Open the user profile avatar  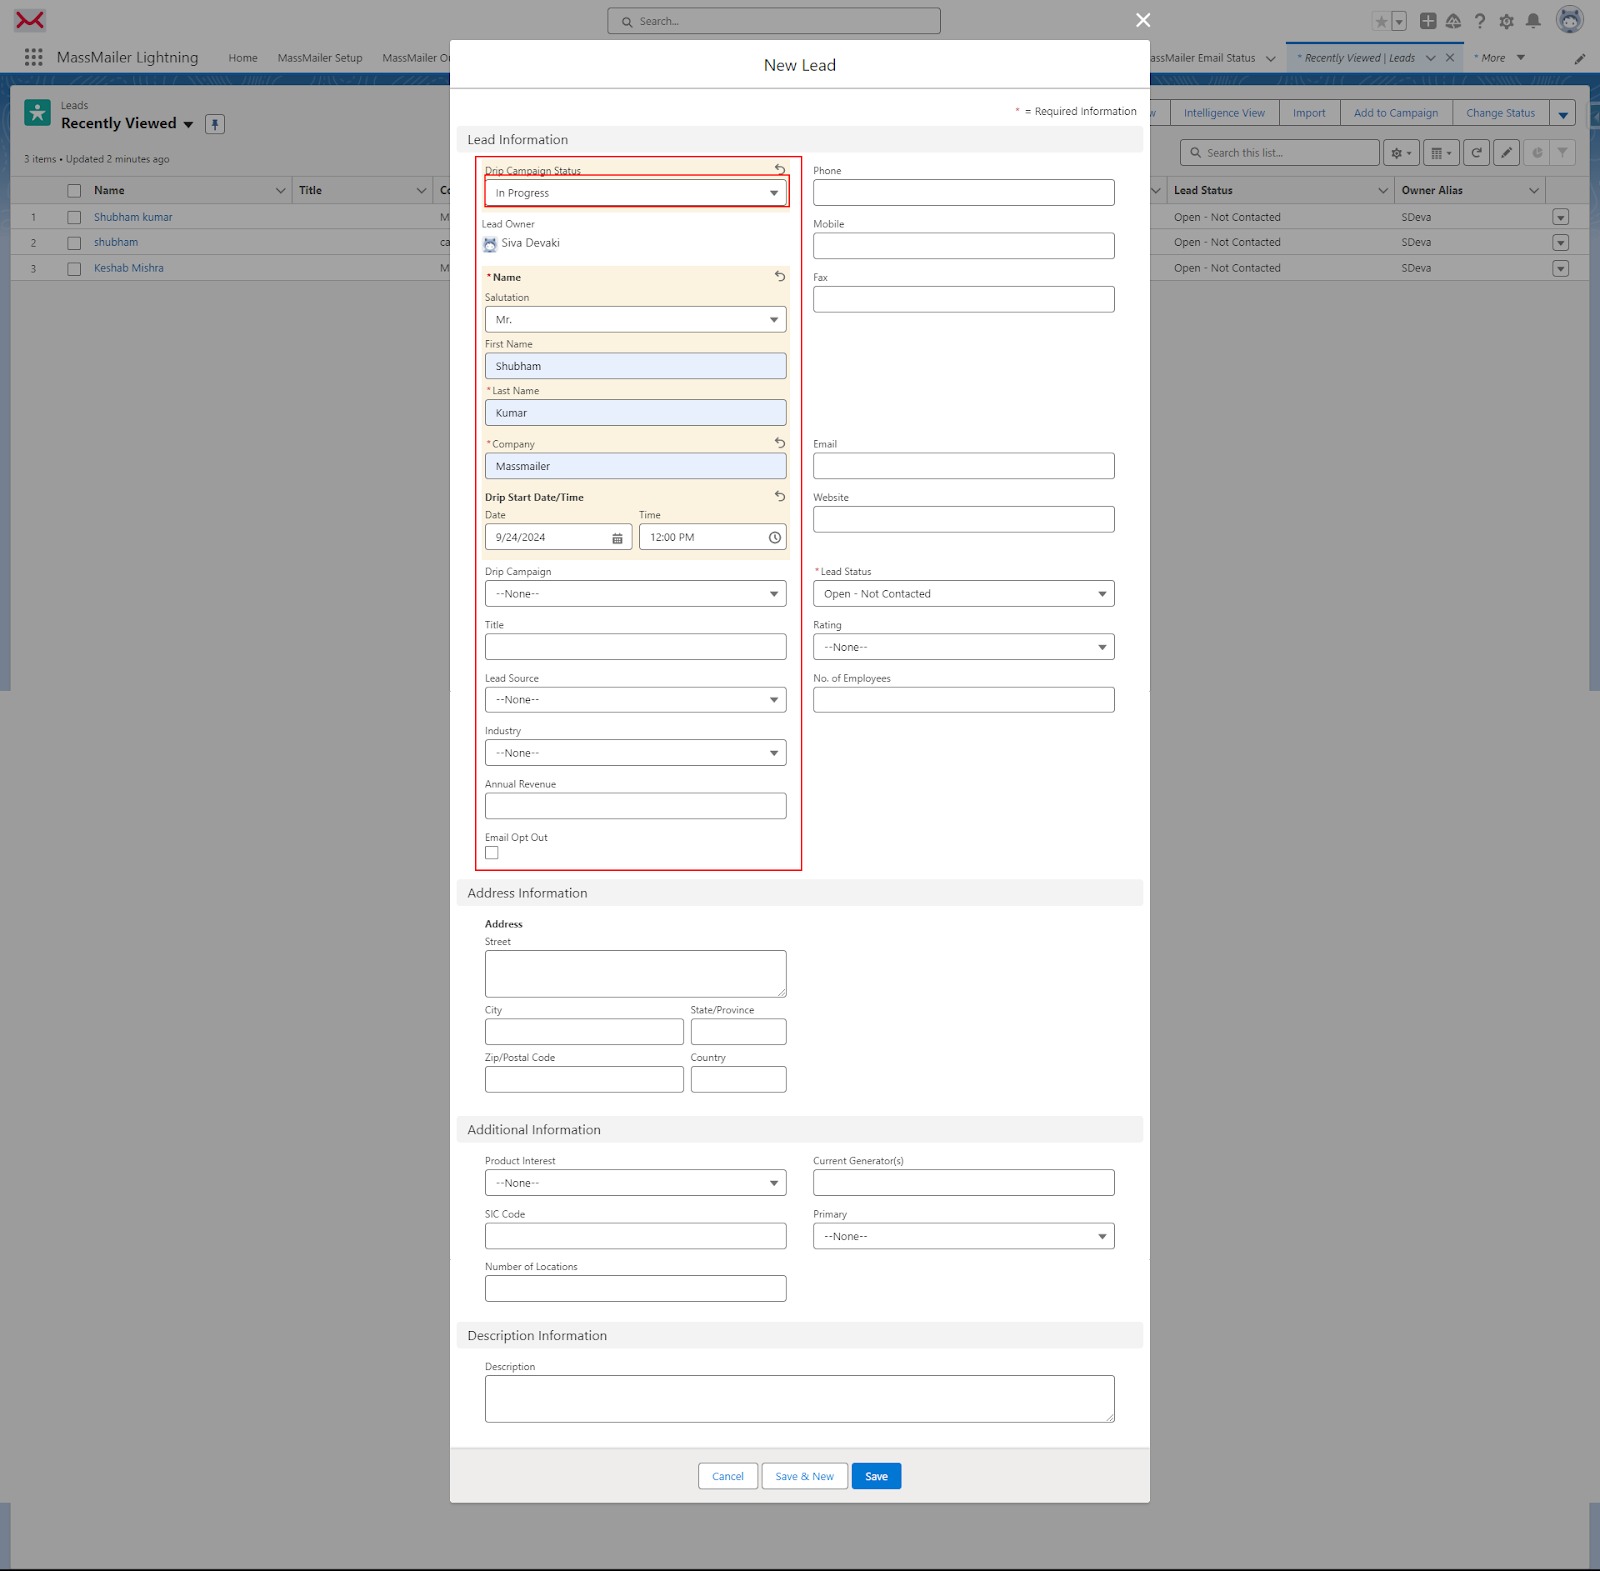pos(1570,19)
